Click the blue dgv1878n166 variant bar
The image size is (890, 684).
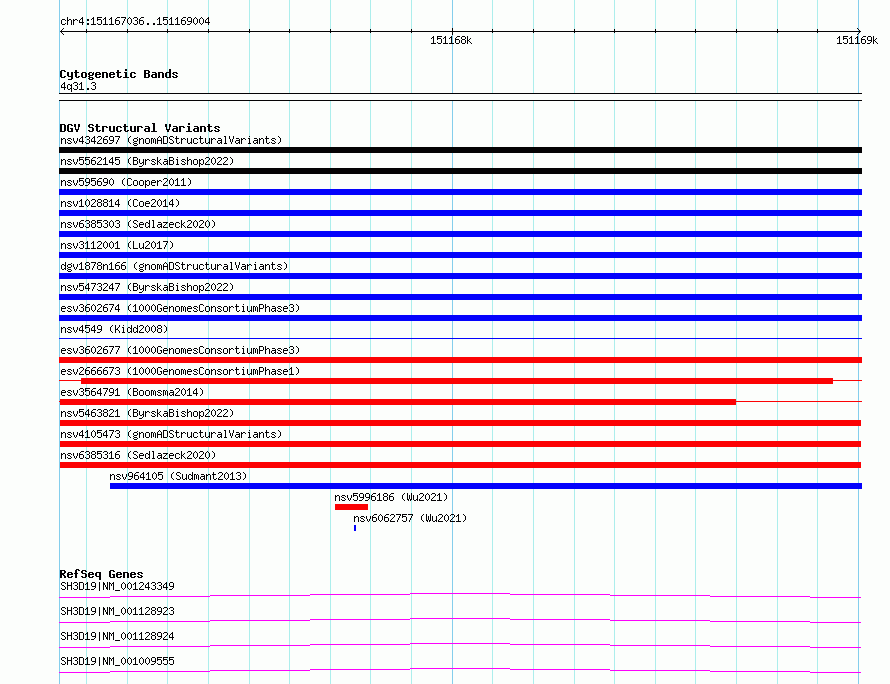(x=460, y=276)
